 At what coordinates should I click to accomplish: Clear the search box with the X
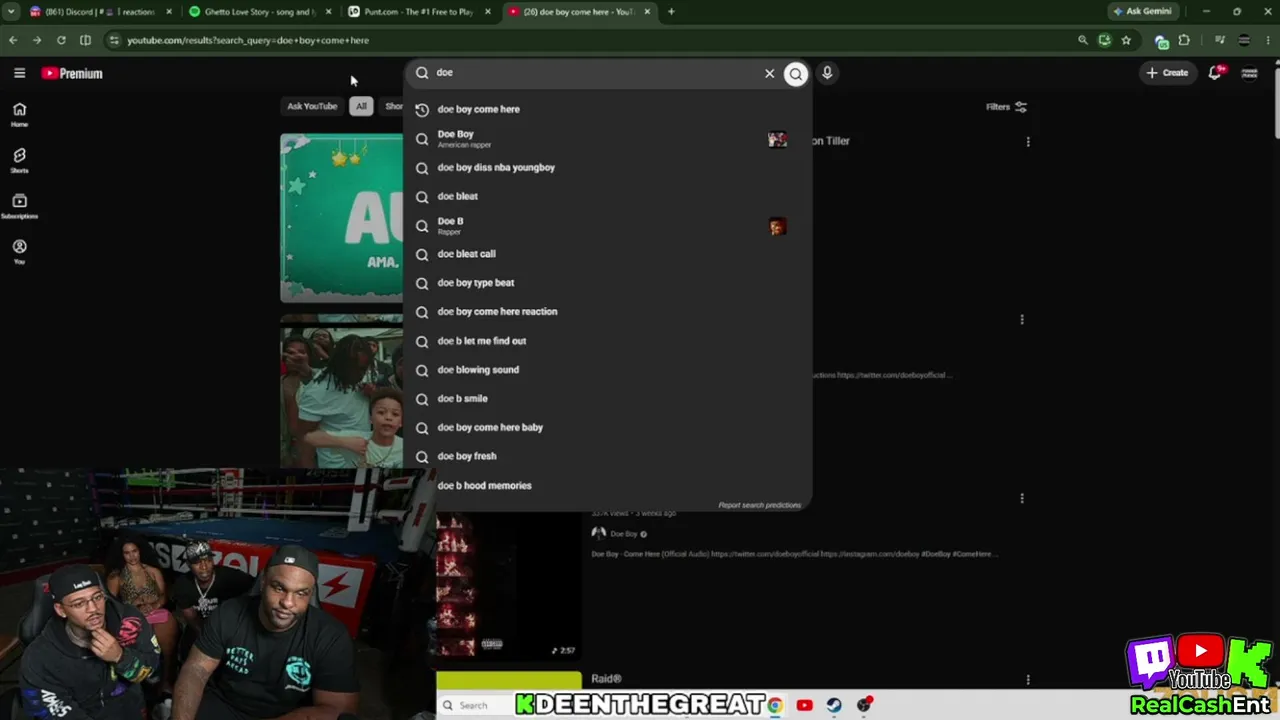[769, 73]
